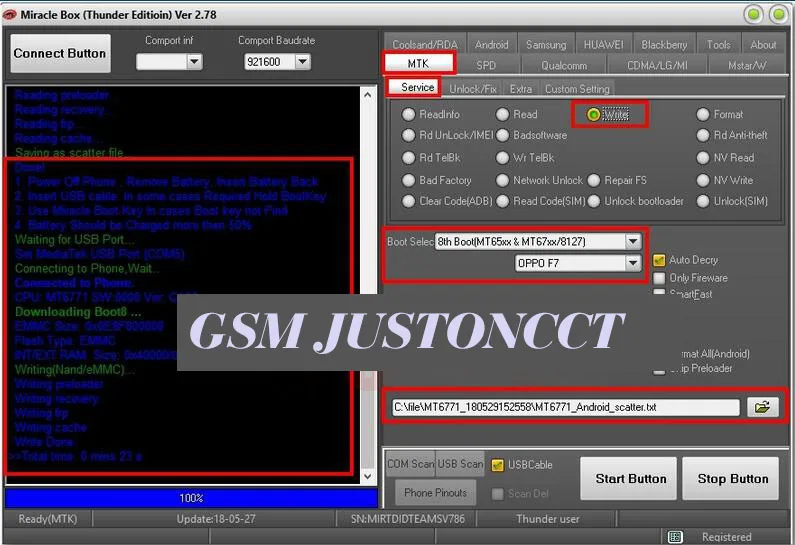Image resolution: width=795 pixels, height=545 pixels.
Task: Click the log scrollbar up arrow
Action: coord(368,94)
